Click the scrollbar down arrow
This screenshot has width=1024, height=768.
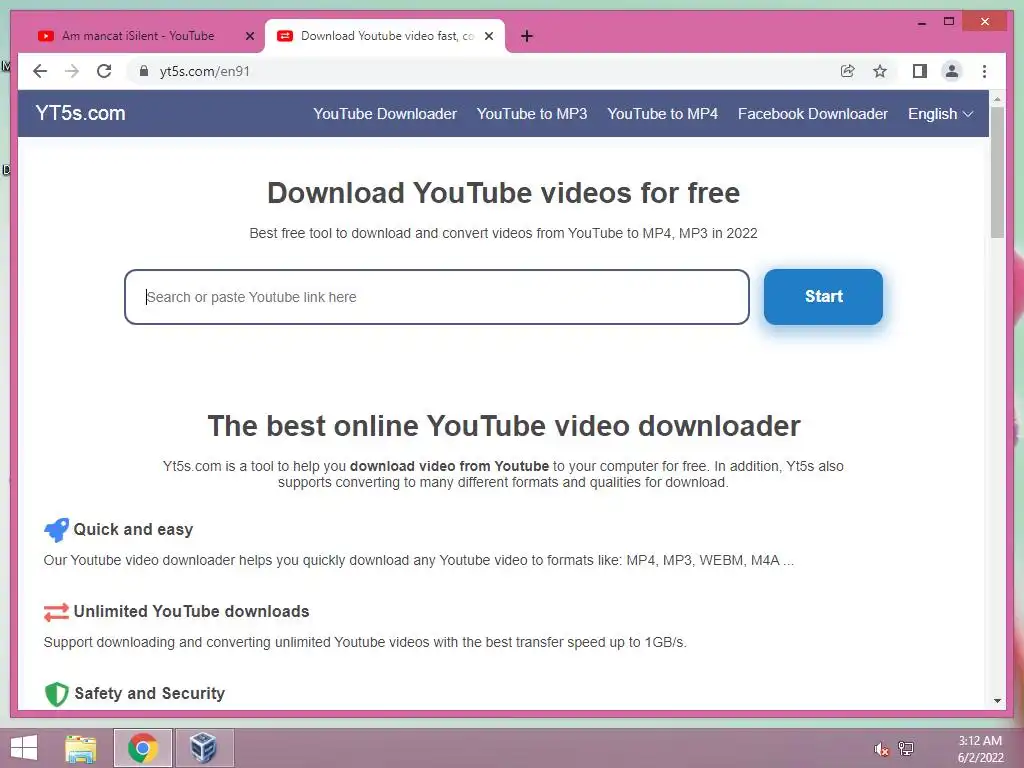[x=997, y=701]
